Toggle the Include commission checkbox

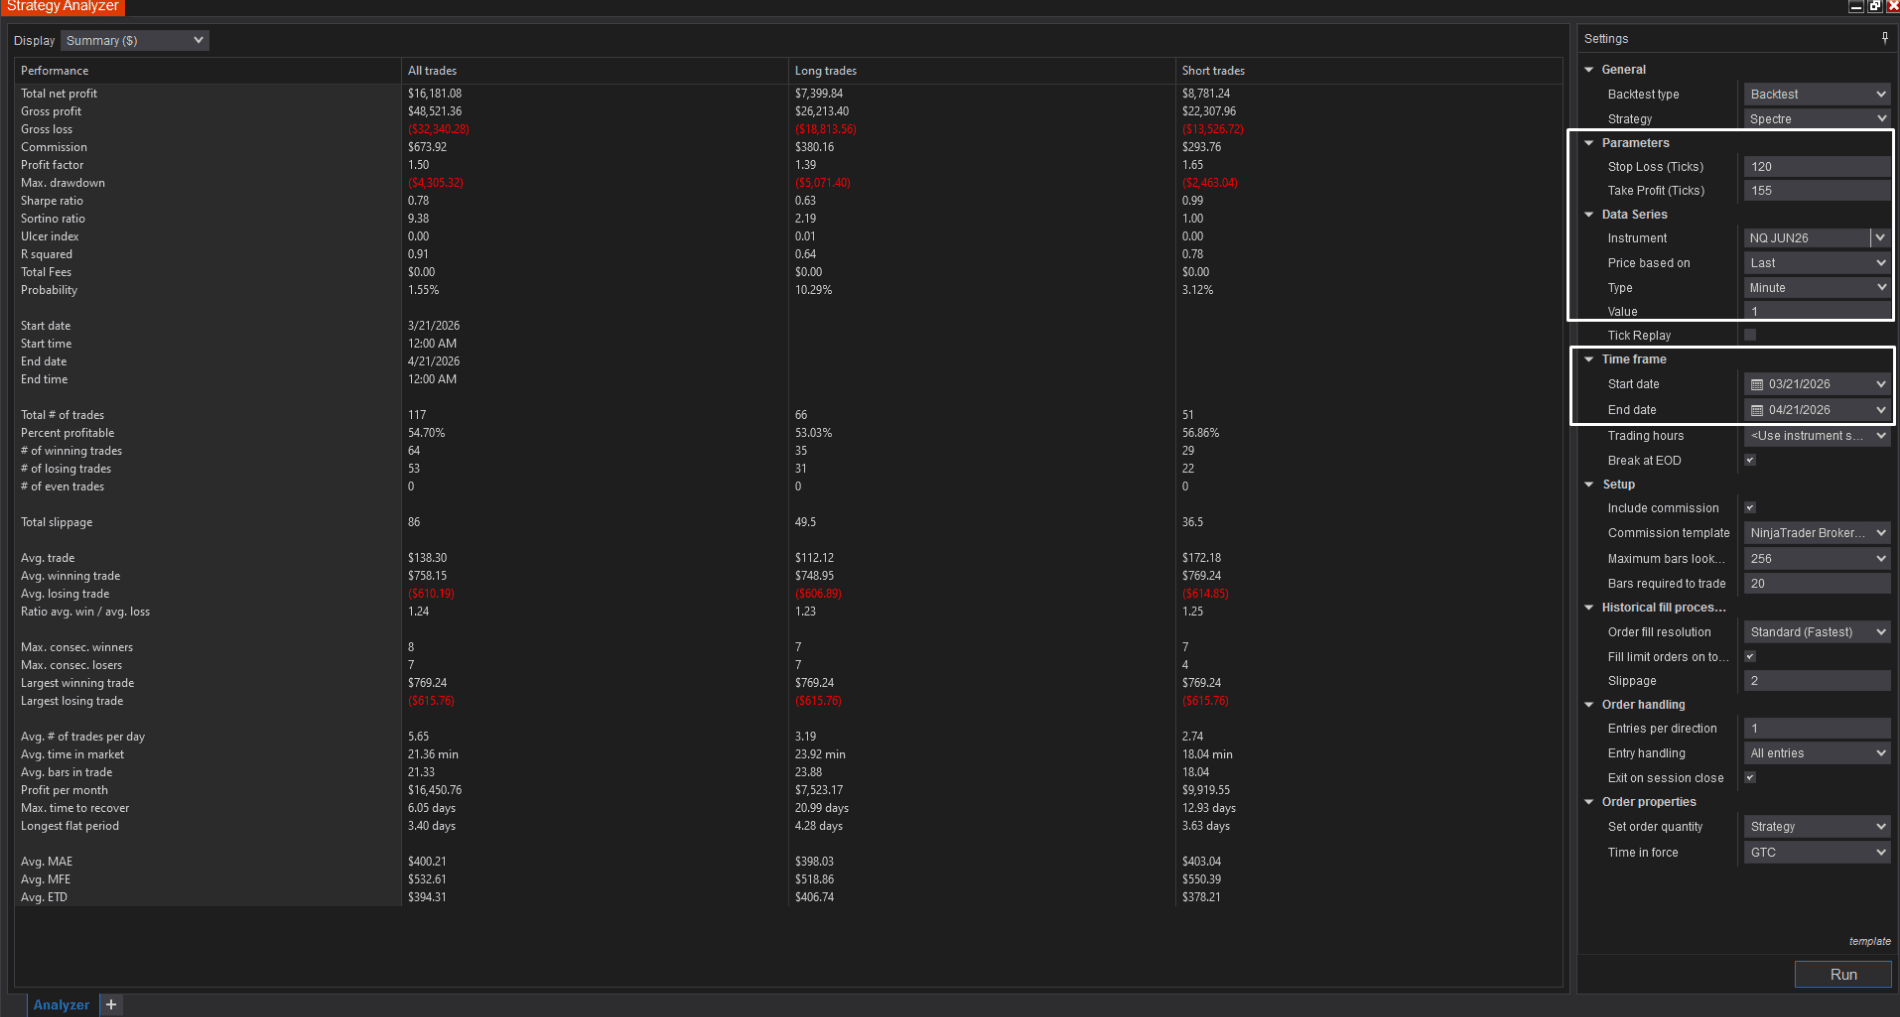tap(1750, 508)
